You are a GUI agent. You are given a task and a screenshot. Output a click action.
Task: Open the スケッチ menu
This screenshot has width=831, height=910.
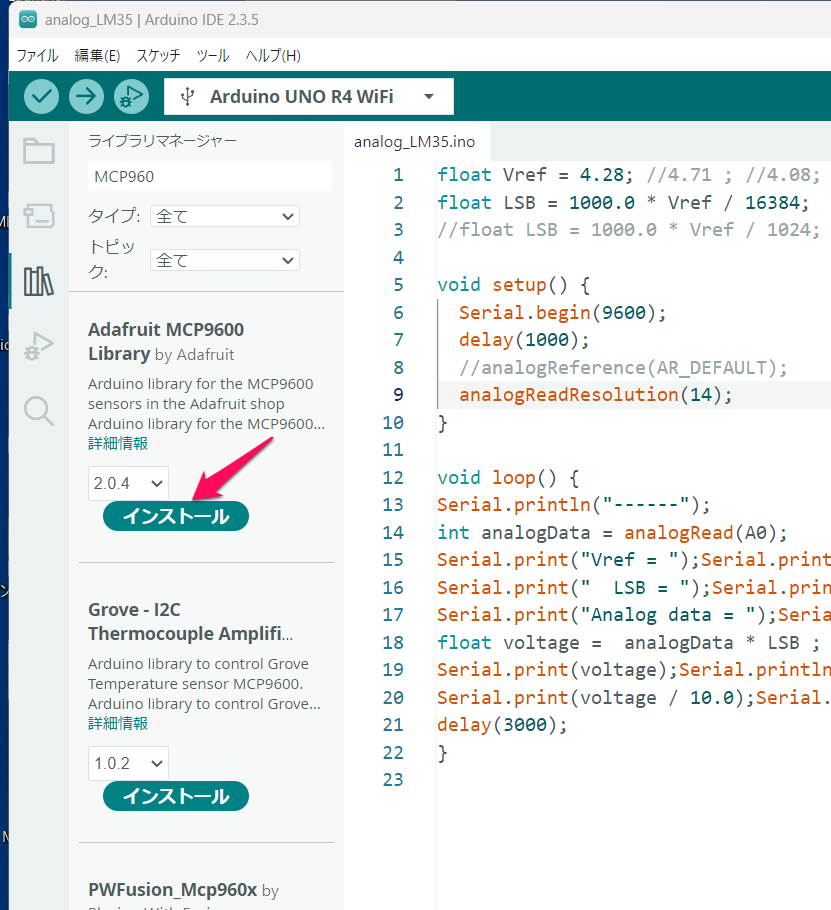pos(158,56)
